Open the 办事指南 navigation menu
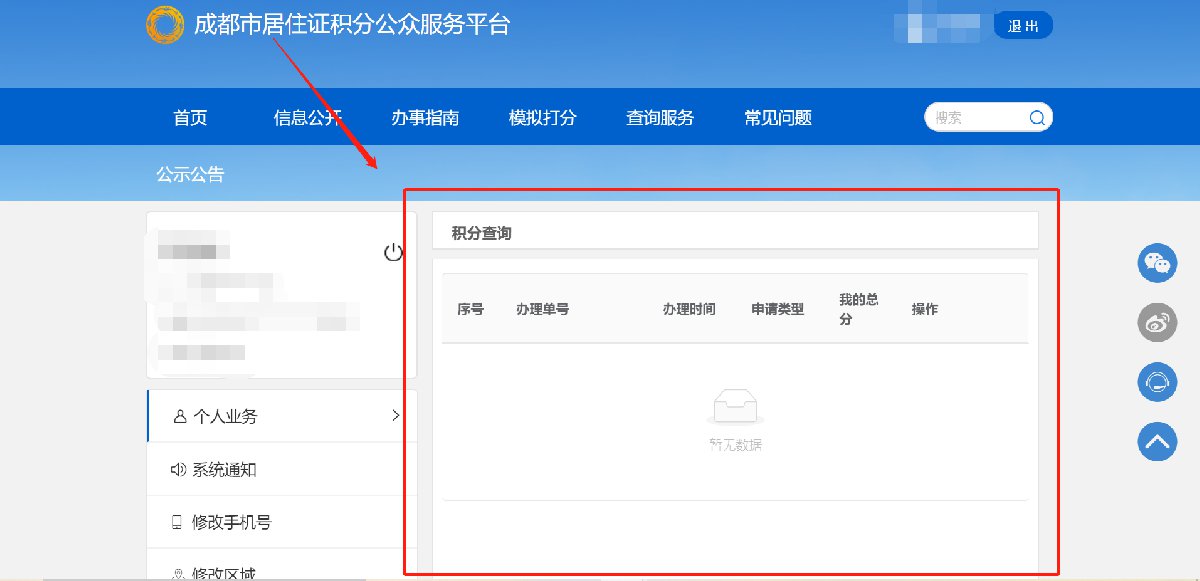1200x581 pixels. pos(425,118)
